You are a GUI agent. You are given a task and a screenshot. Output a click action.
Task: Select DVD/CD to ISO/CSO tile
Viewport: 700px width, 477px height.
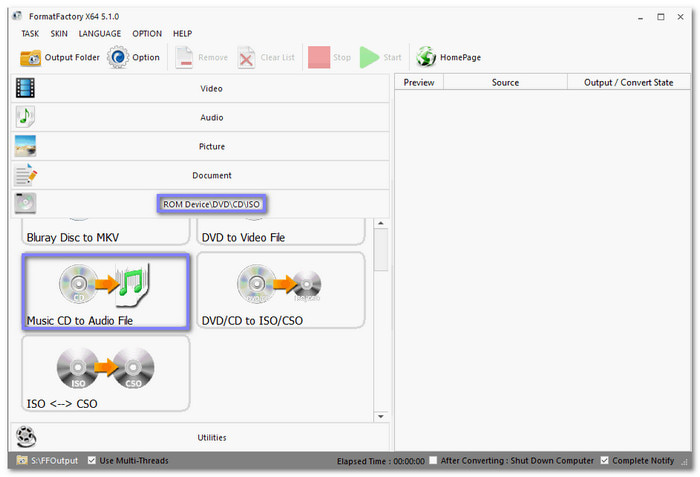pos(281,290)
